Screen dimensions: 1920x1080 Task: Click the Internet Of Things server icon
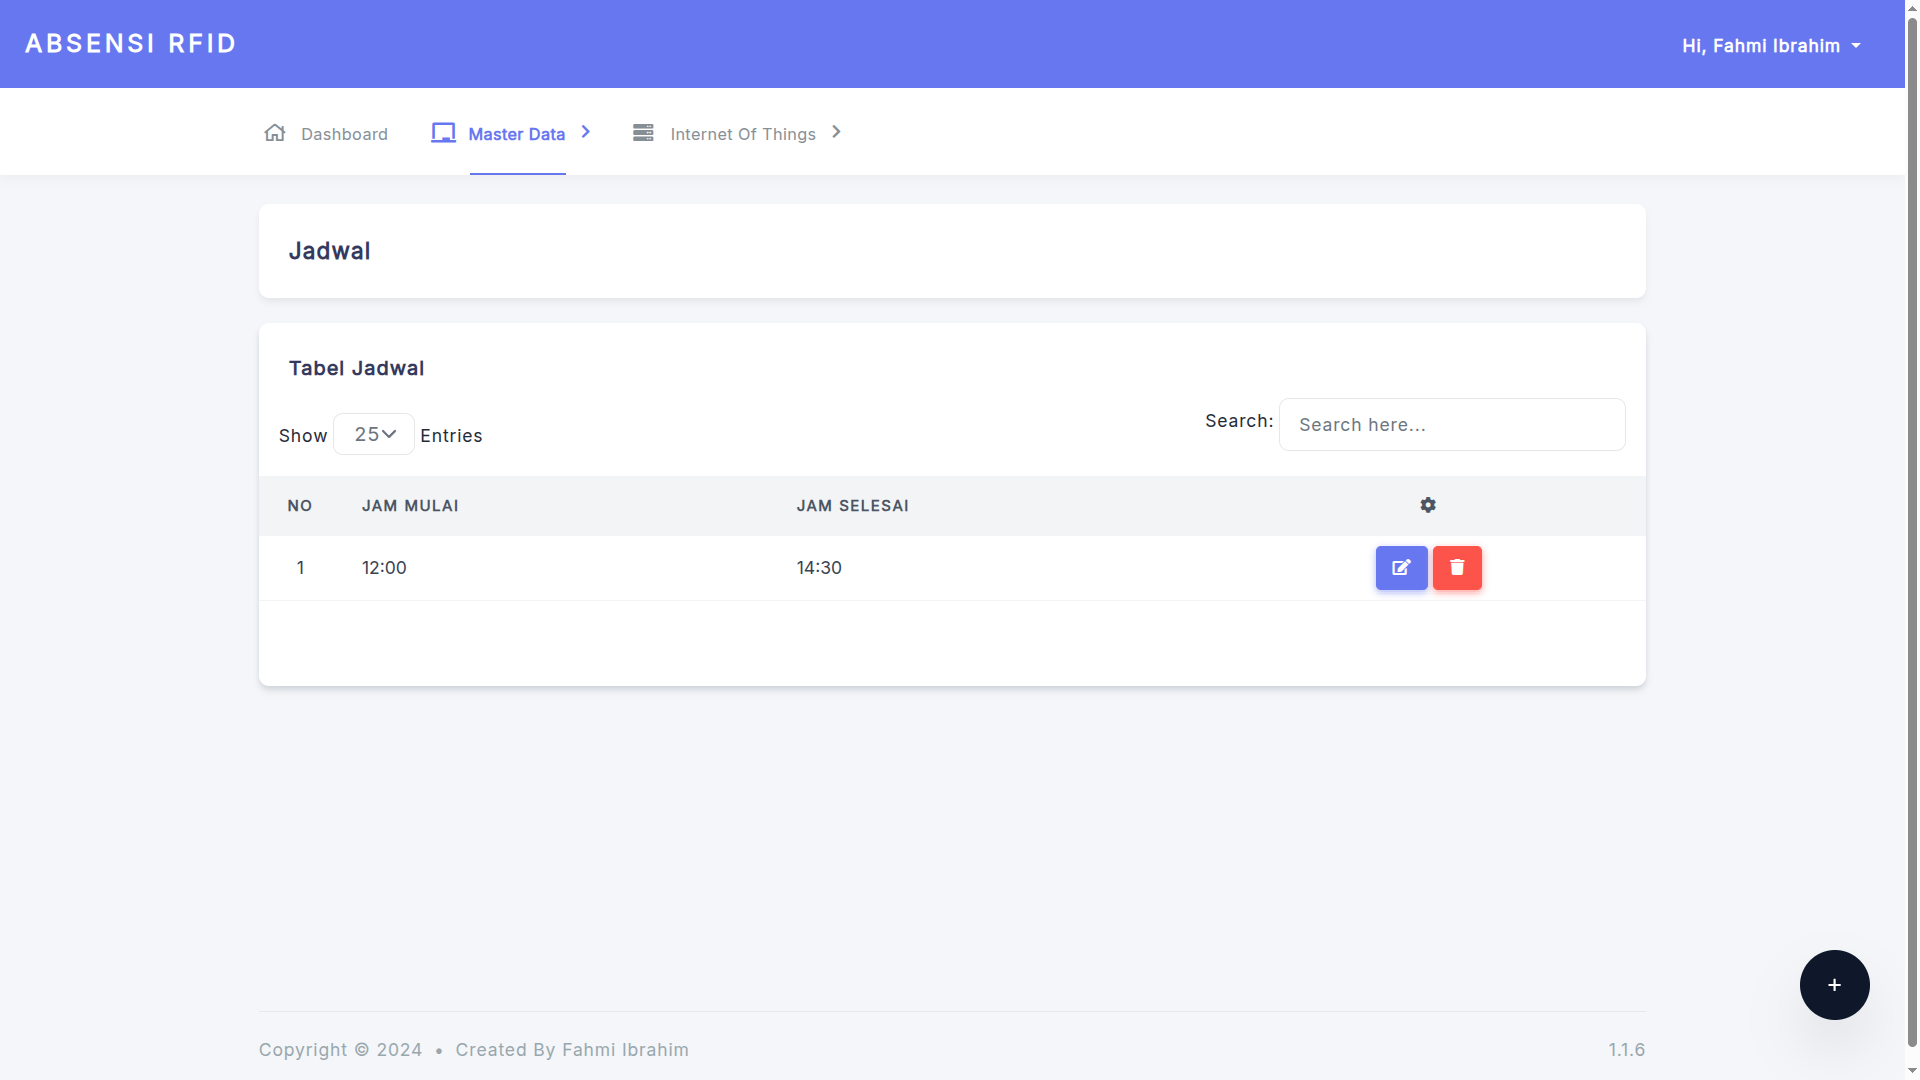click(x=643, y=133)
